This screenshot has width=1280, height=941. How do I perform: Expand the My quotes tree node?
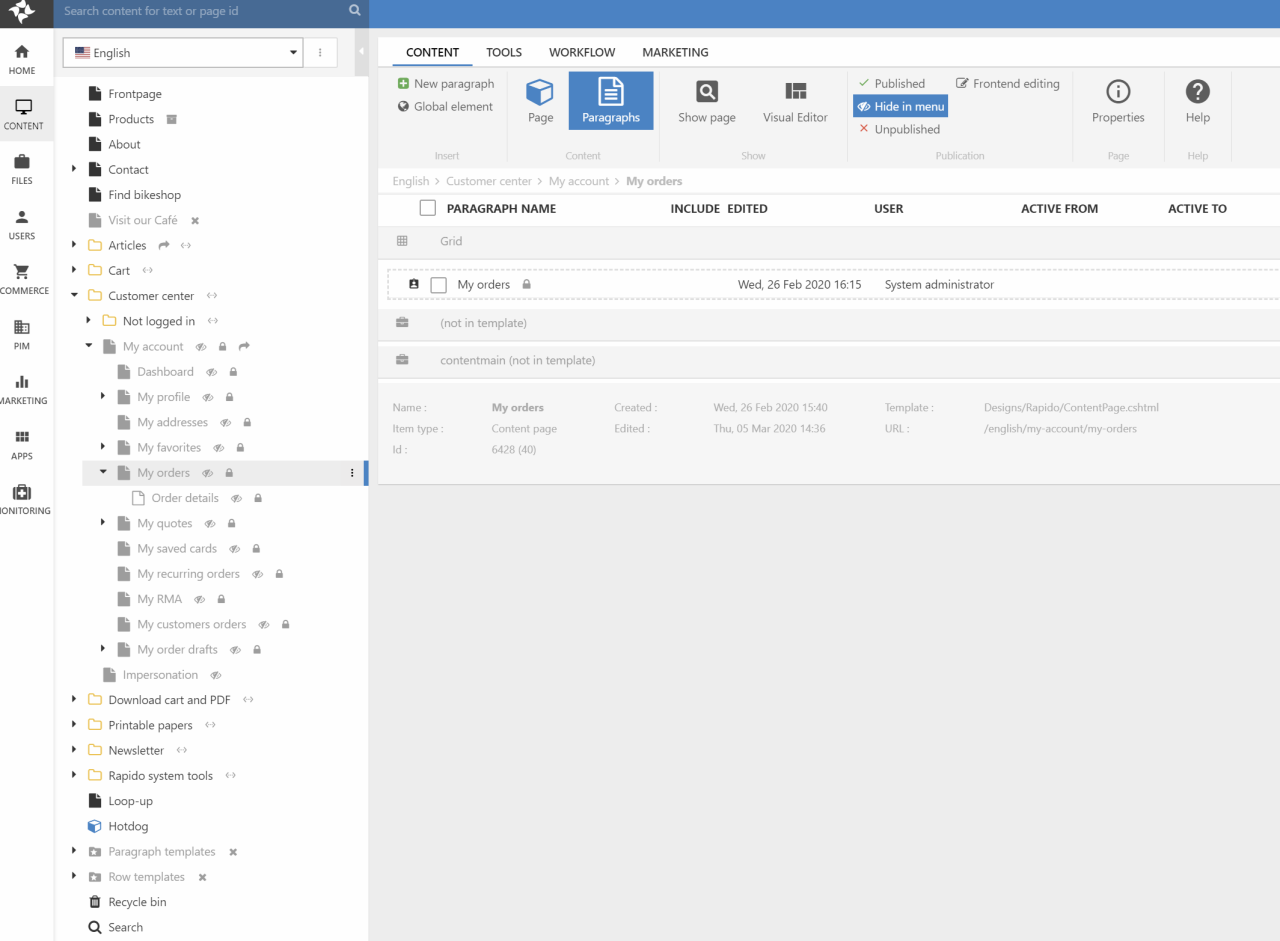pos(103,523)
